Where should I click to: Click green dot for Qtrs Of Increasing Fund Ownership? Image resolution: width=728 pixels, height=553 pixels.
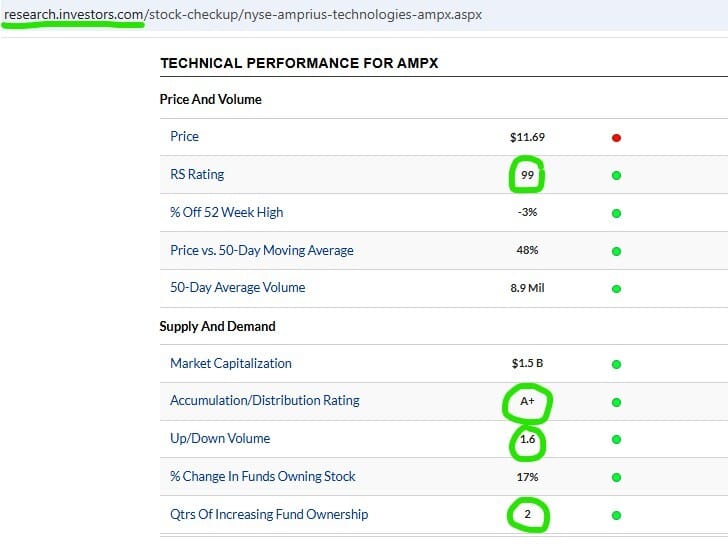pos(616,516)
